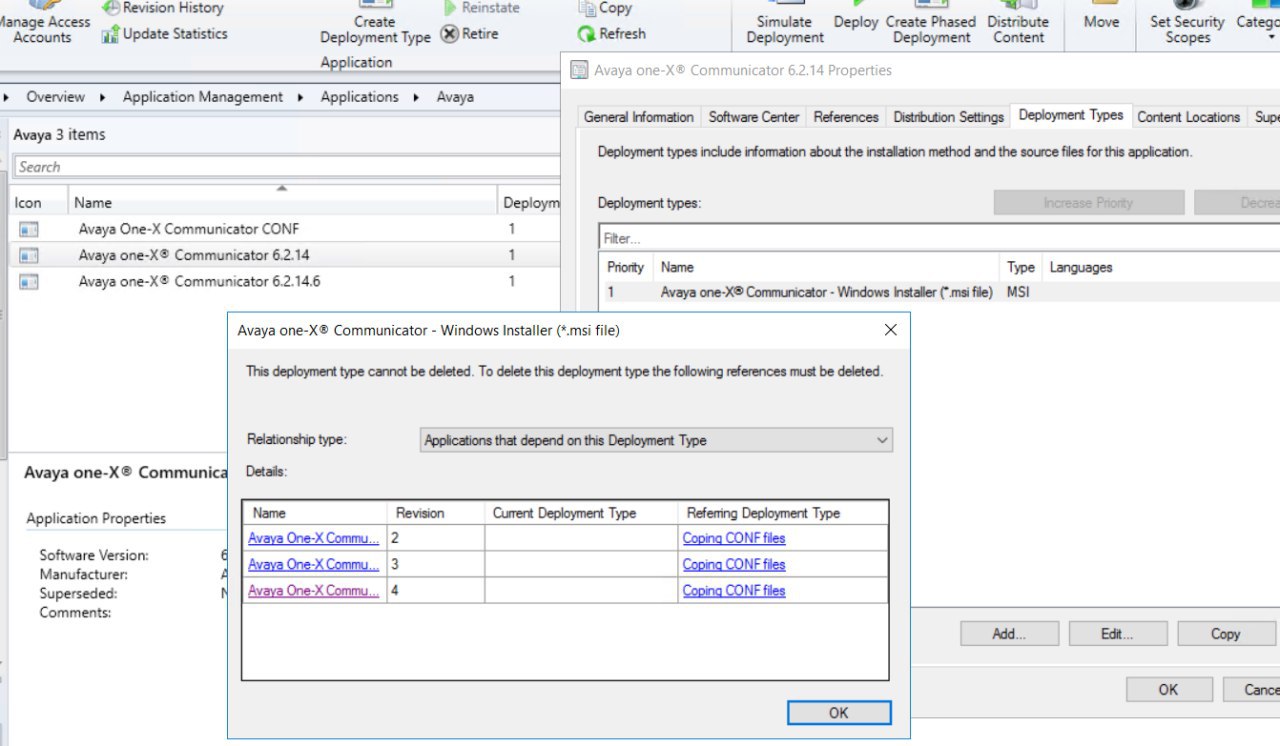Select Avaya One-X Communicator CONF row
1280x746 pixels.
285,229
